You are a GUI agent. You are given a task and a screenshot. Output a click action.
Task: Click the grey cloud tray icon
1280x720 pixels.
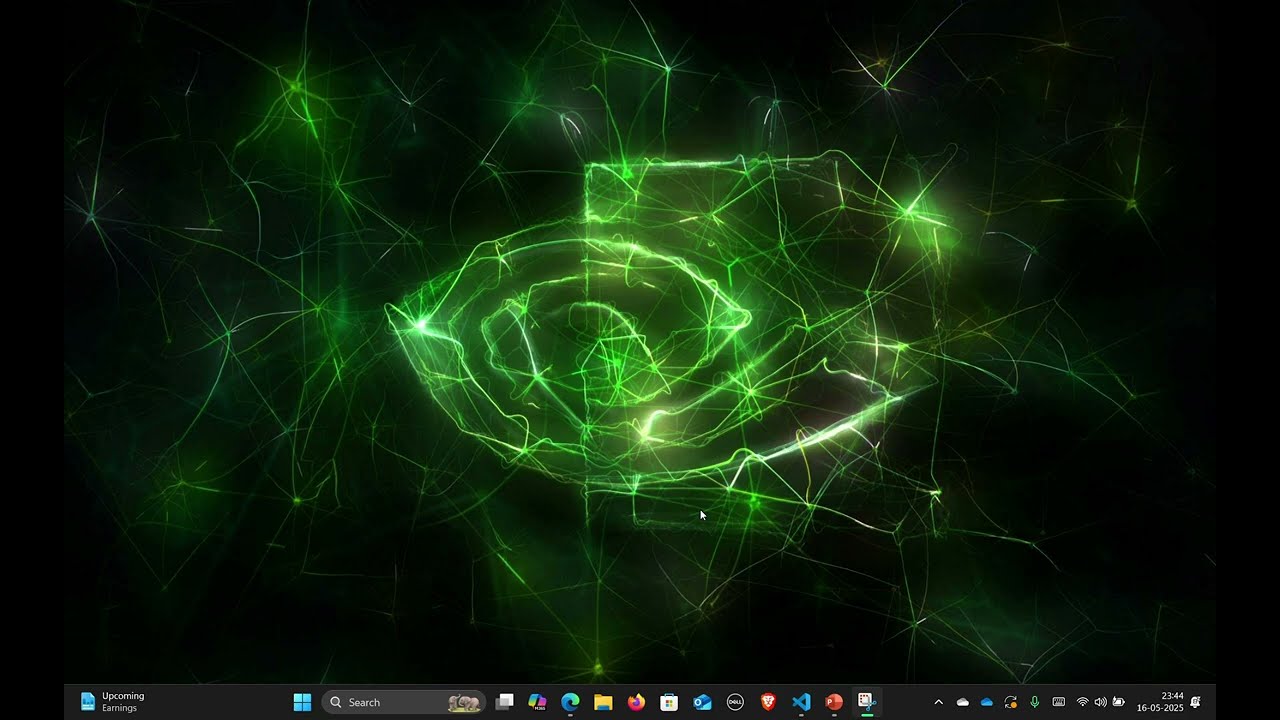963,702
